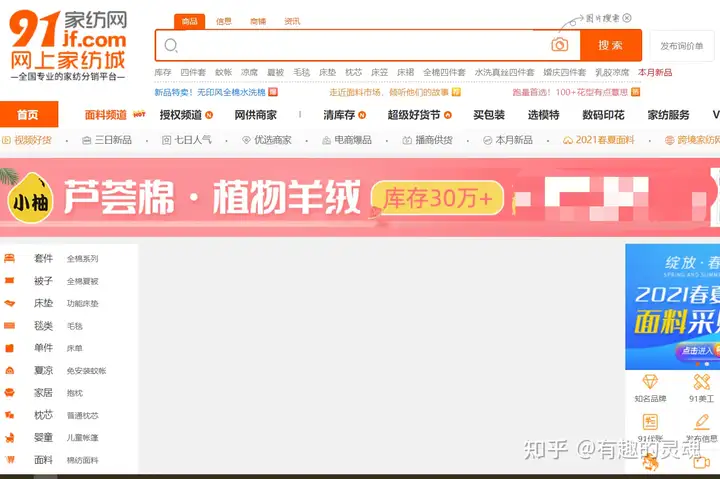Open 播商供货 sub-navigation link
Viewport: 720px width, 479px height.
click(x=428, y=140)
